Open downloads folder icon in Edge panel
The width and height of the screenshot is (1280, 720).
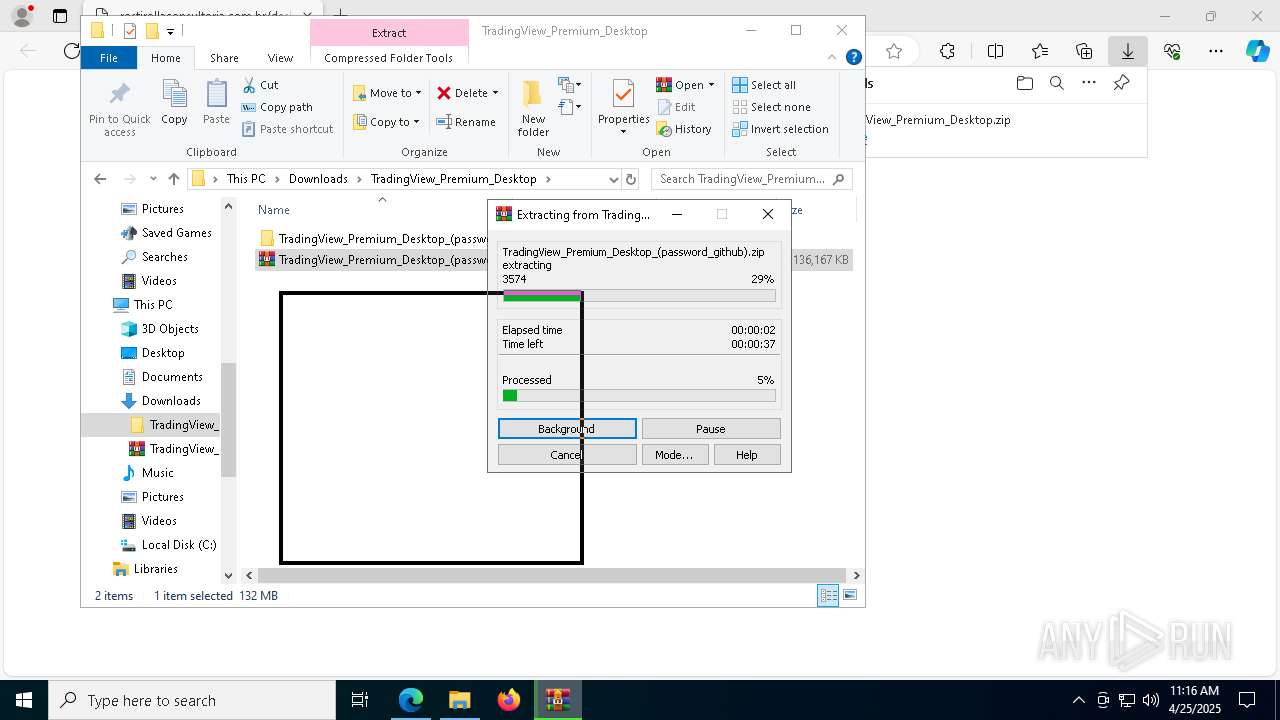tap(1025, 84)
